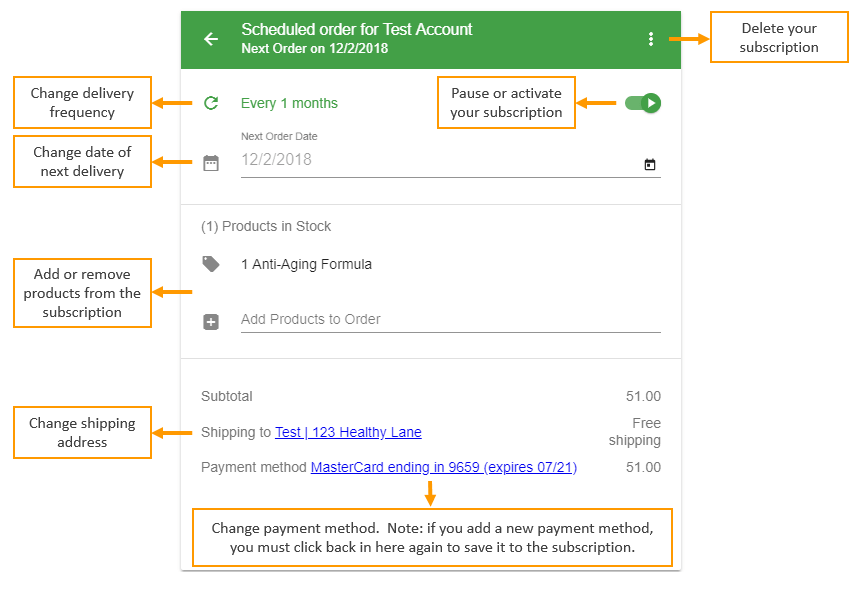Image resolution: width=861 pixels, height=589 pixels.
Task: Click the Pause or activate your subscription callout
Action: (x=506, y=103)
